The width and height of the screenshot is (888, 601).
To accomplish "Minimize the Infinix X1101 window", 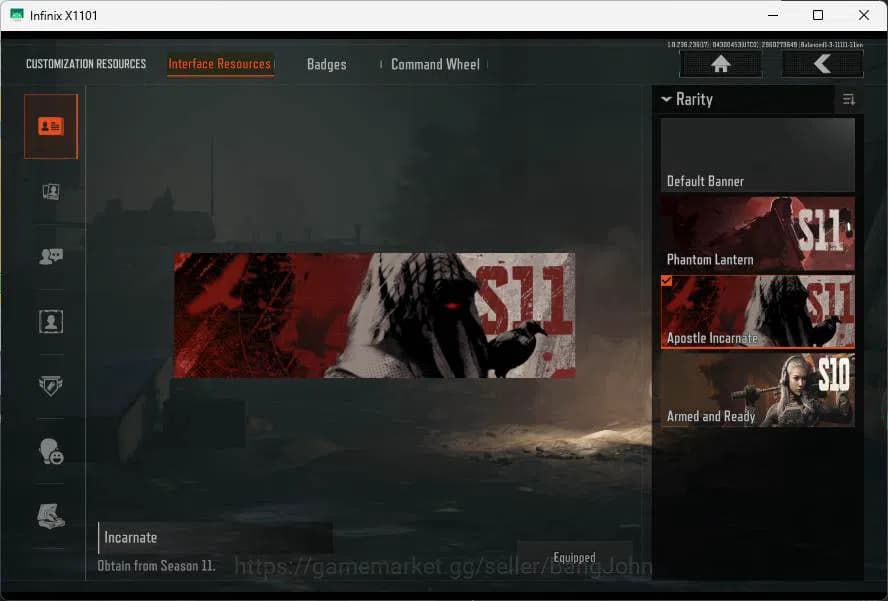I will point(773,15).
